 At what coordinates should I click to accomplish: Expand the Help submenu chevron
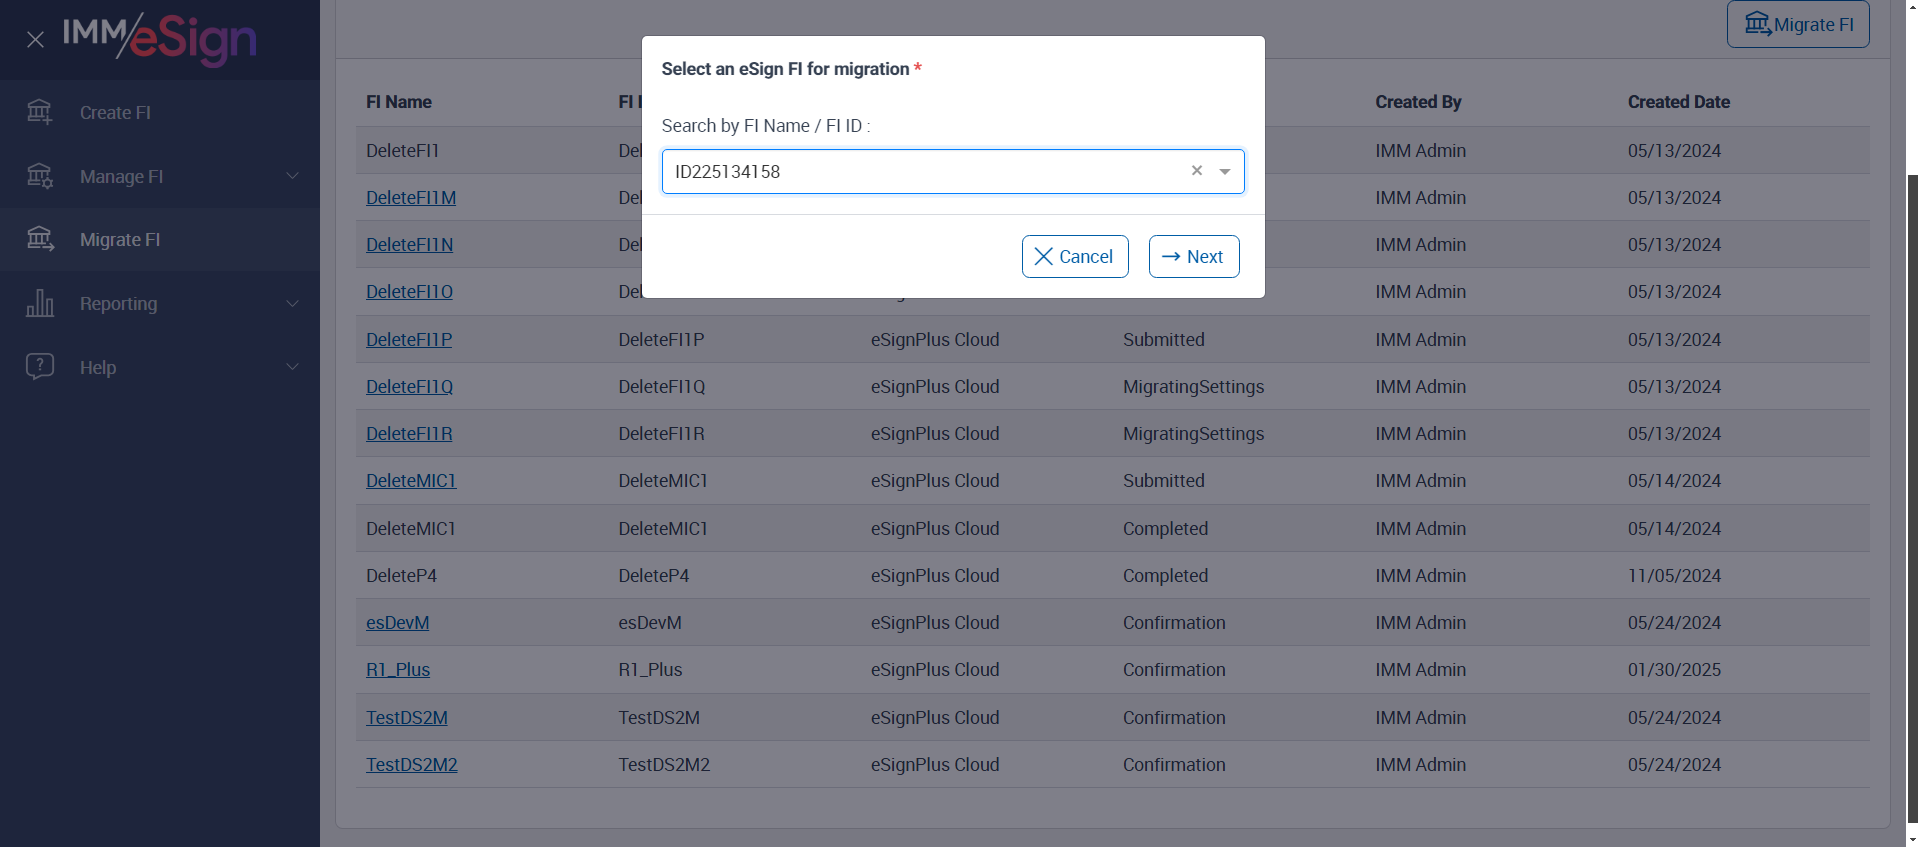pos(292,367)
